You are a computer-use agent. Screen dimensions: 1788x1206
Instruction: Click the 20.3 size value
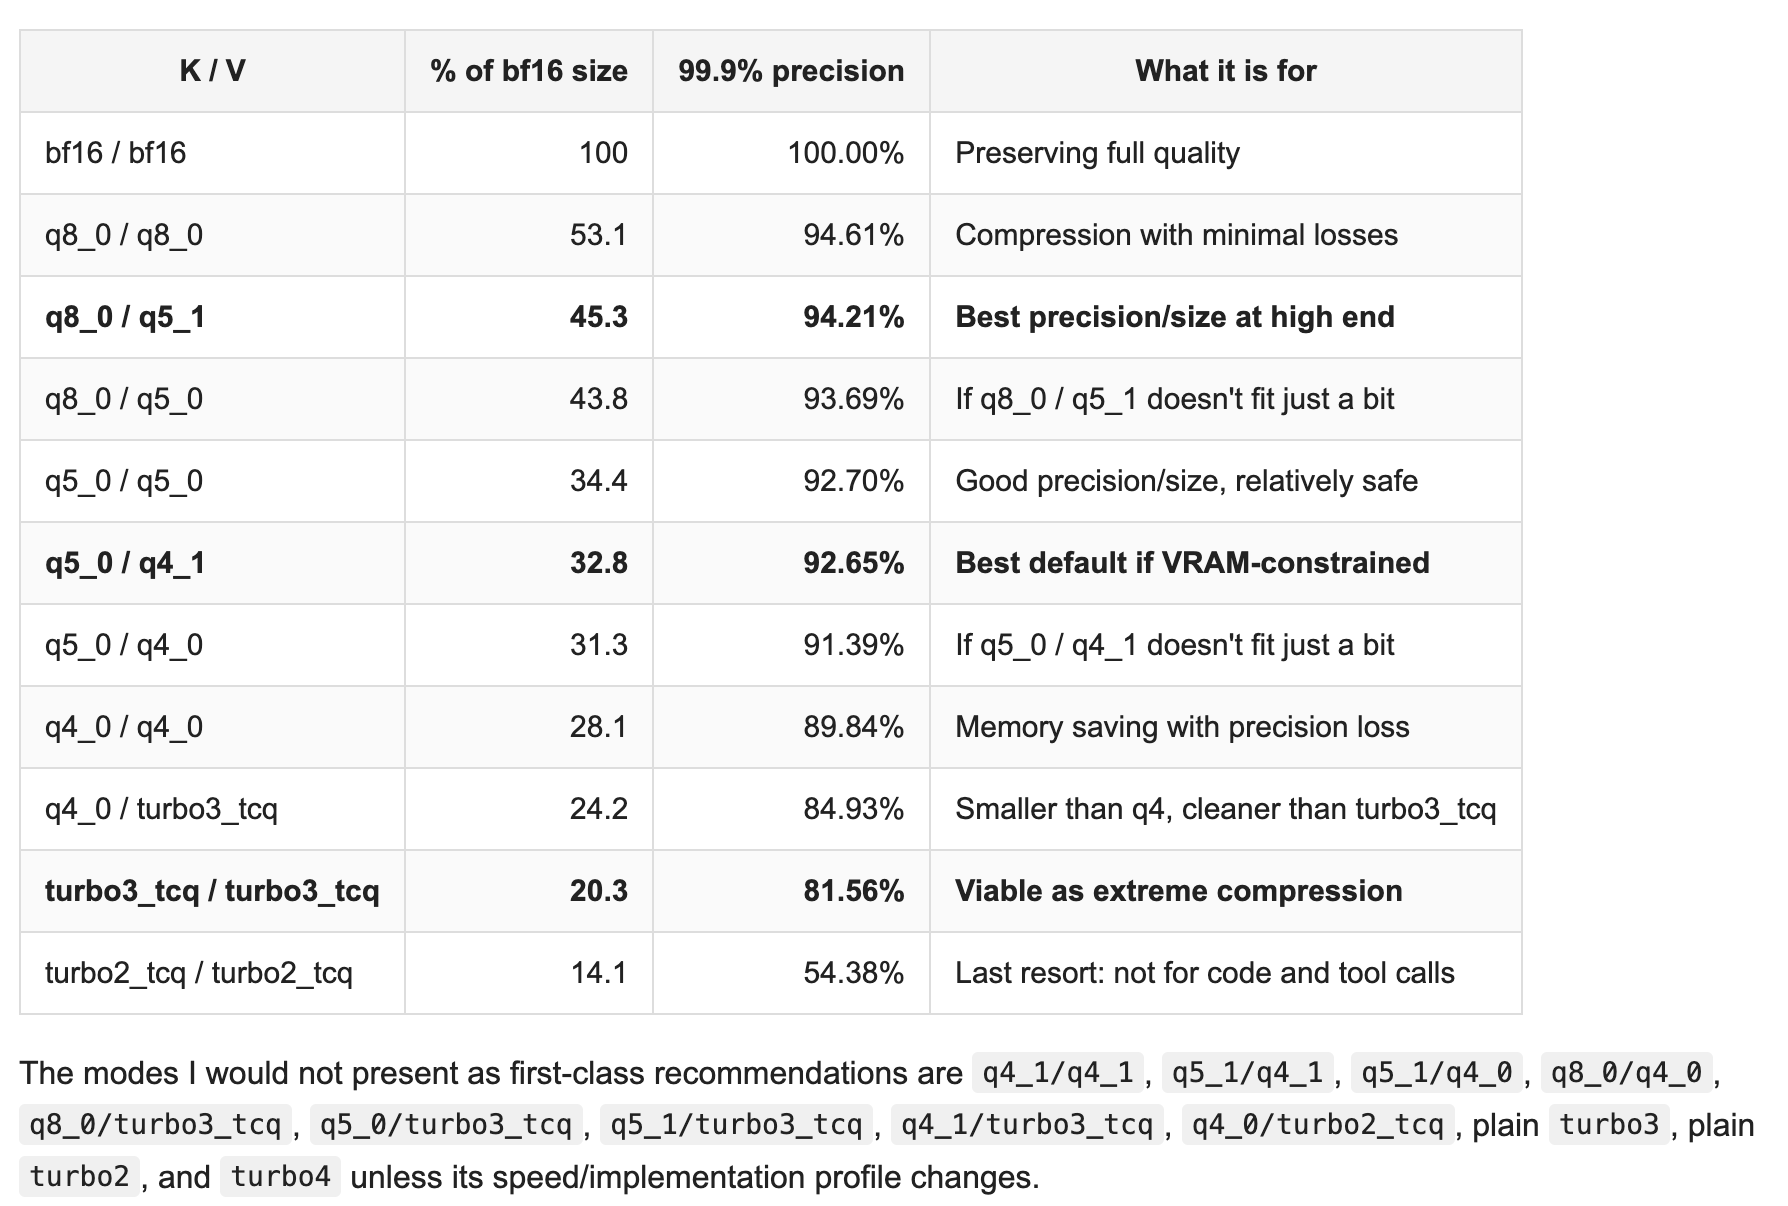(599, 891)
